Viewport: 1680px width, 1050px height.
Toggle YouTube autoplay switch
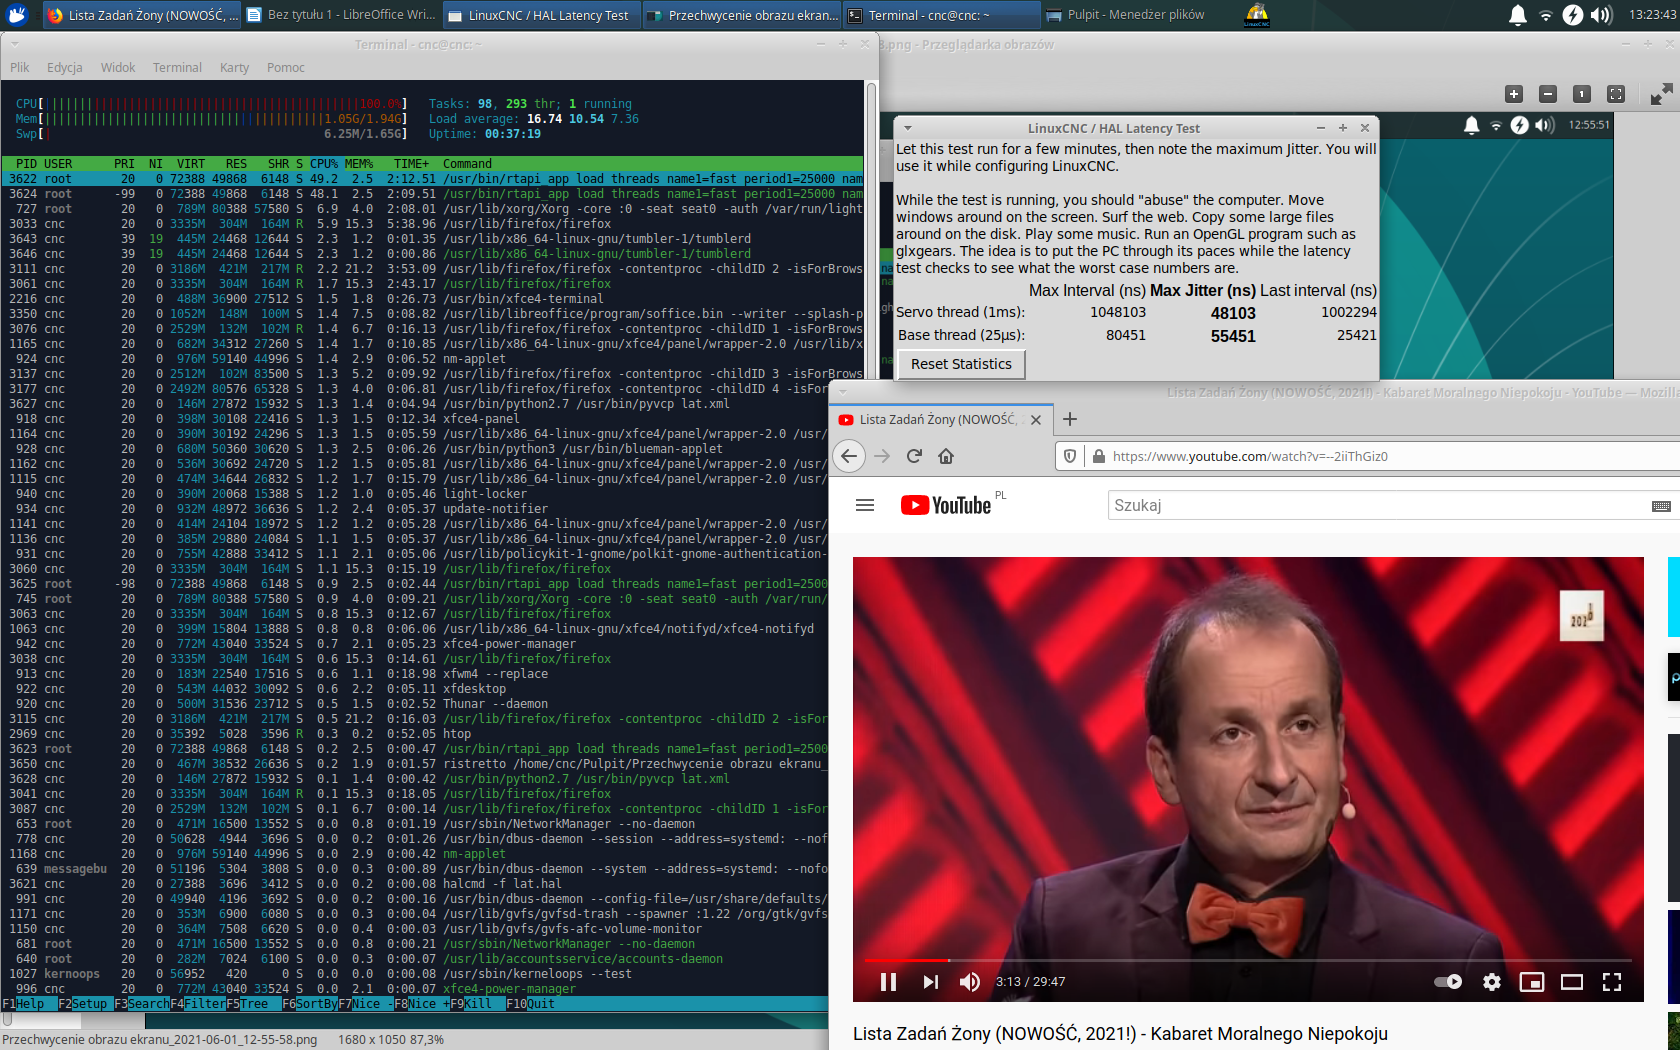pyautogui.click(x=1448, y=982)
